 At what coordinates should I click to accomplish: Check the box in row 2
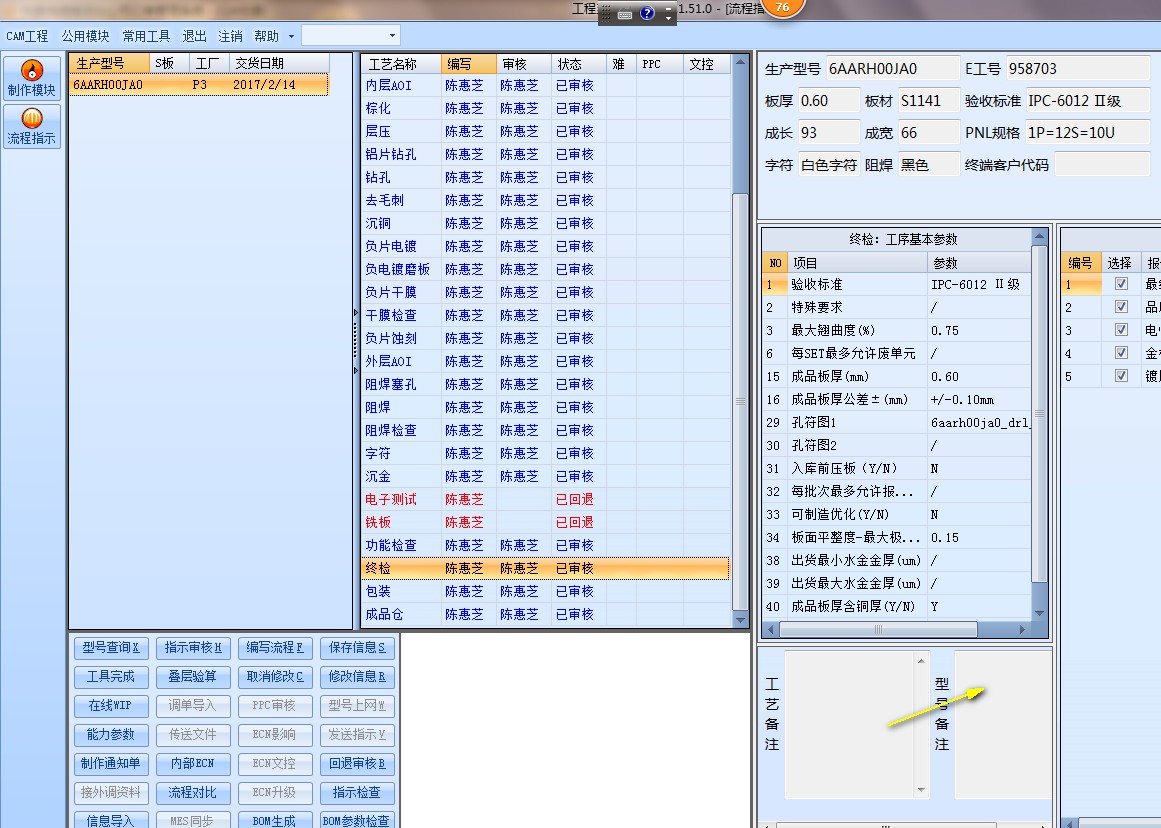[1121, 307]
